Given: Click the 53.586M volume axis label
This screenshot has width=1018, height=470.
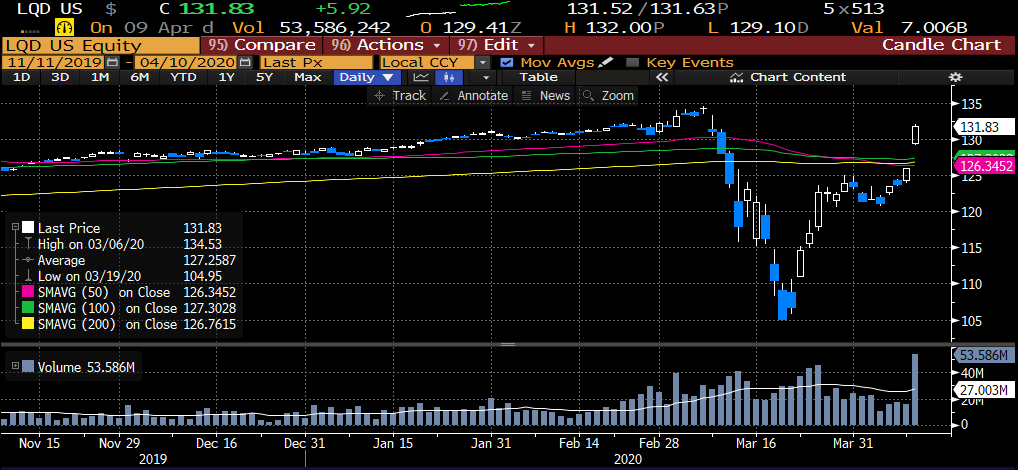Looking at the screenshot, I should (x=985, y=354).
